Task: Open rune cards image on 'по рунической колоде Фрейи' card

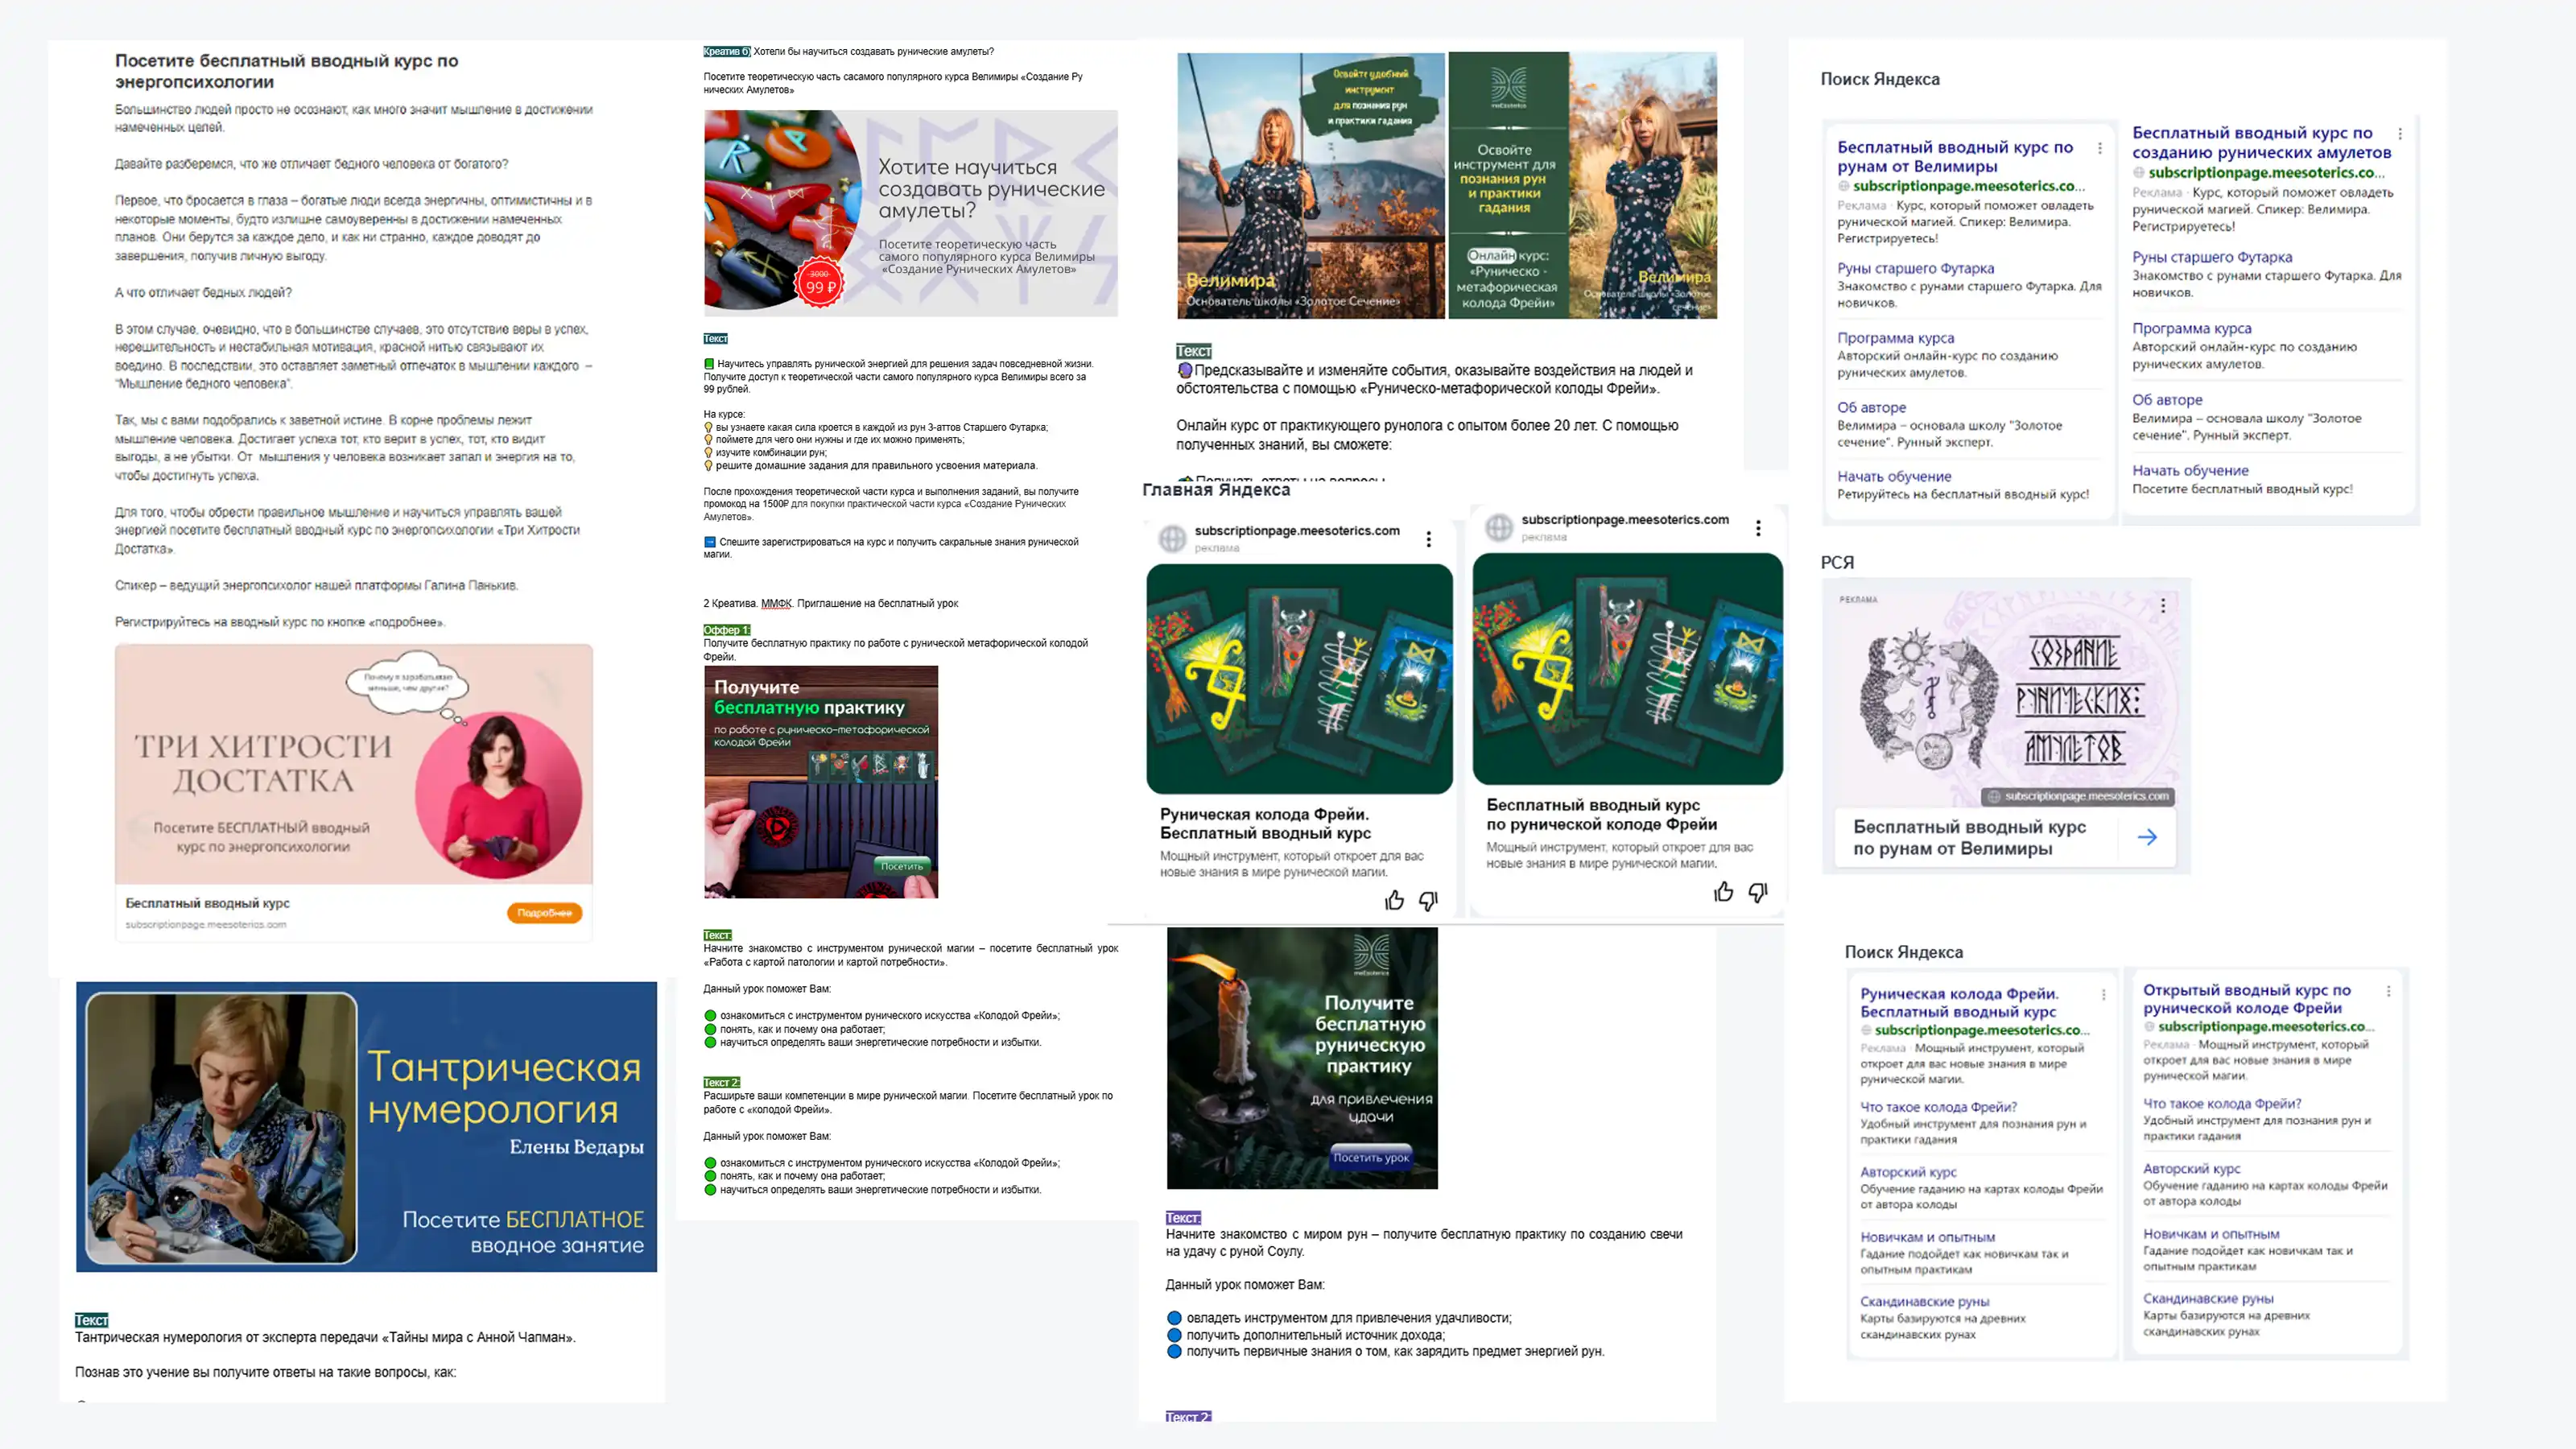Action: tap(1627, 669)
